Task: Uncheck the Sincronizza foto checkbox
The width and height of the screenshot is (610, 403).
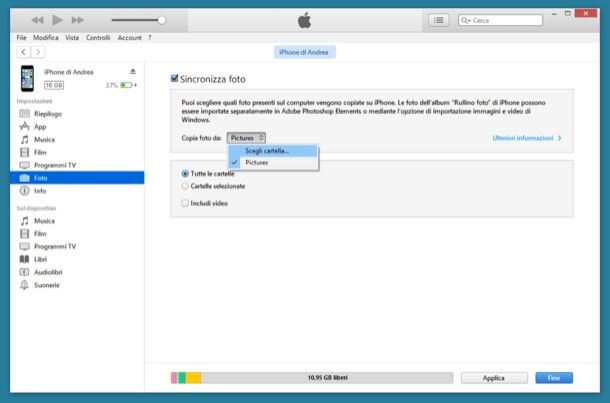Action: [x=175, y=79]
